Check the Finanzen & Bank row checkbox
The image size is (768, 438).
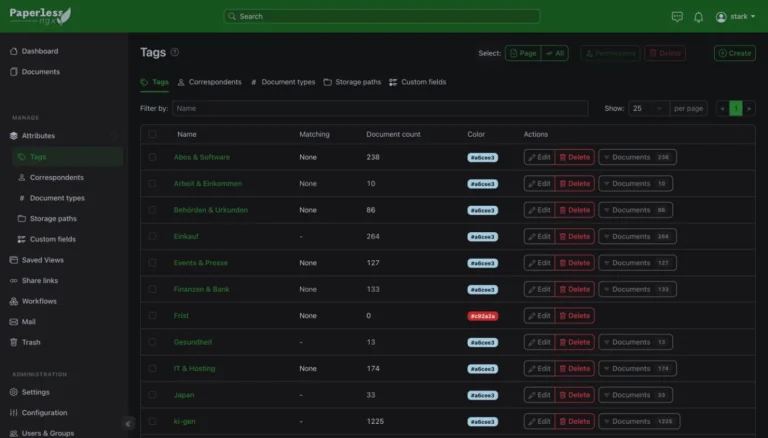click(x=152, y=290)
